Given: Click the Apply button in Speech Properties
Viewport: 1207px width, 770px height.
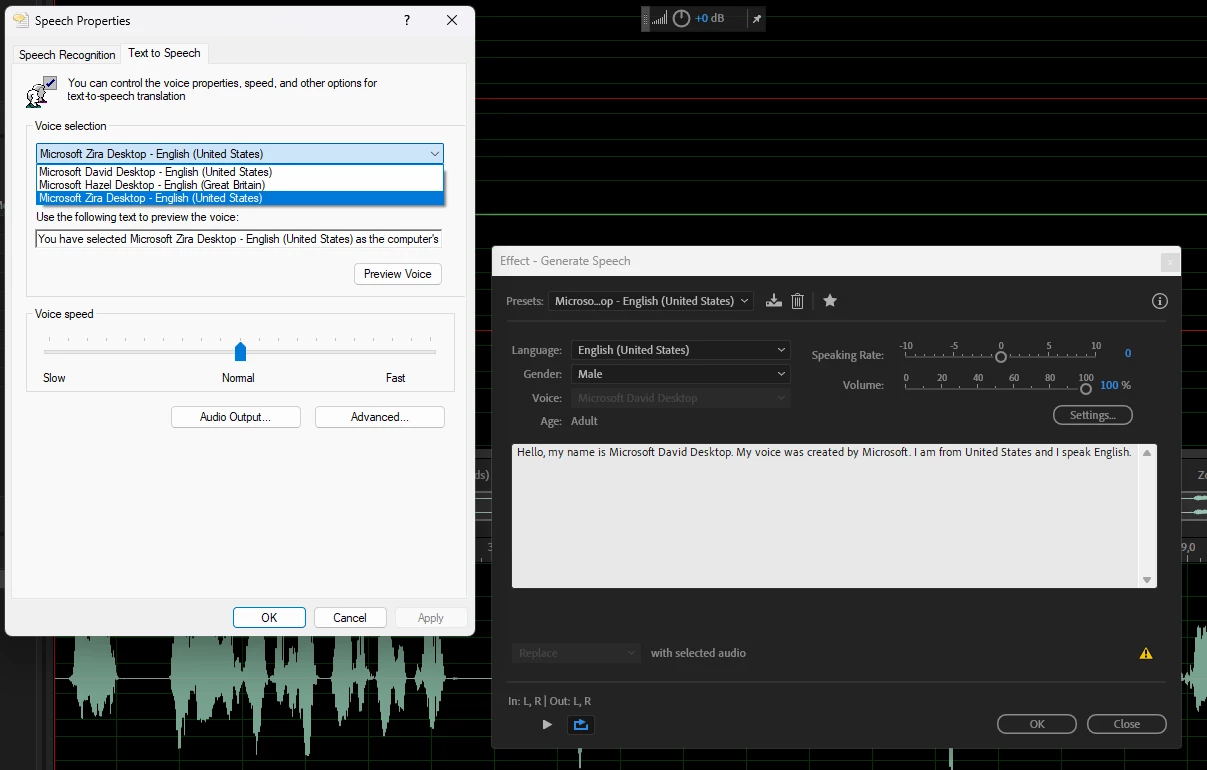Looking at the screenshot, I should [x=431, y=618].
